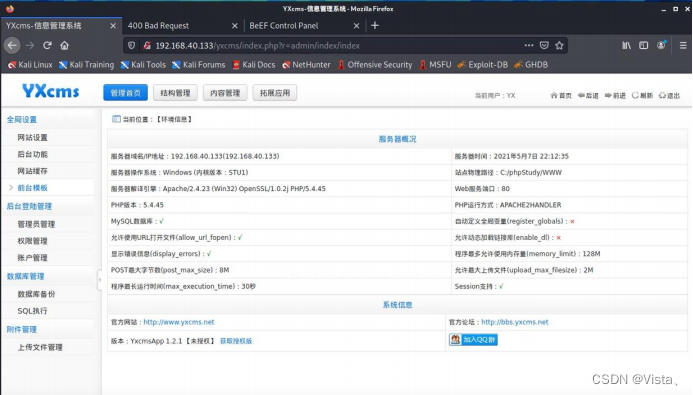693x395 pixels.
Task: Open 后台功能 in the sidebar
Action: [32, 154]
